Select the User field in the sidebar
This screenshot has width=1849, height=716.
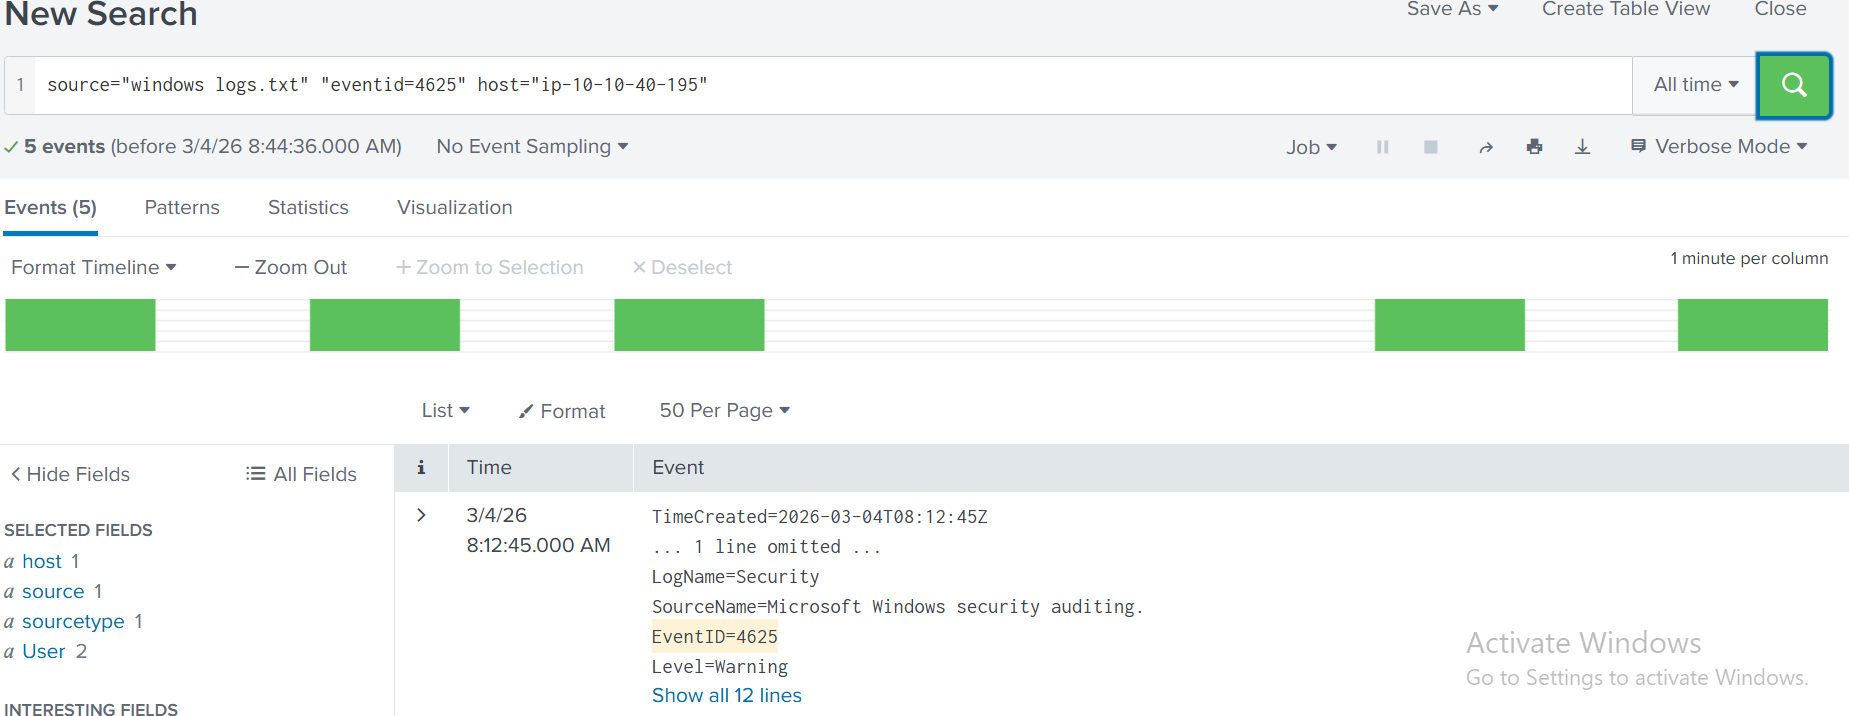[43, 651]
